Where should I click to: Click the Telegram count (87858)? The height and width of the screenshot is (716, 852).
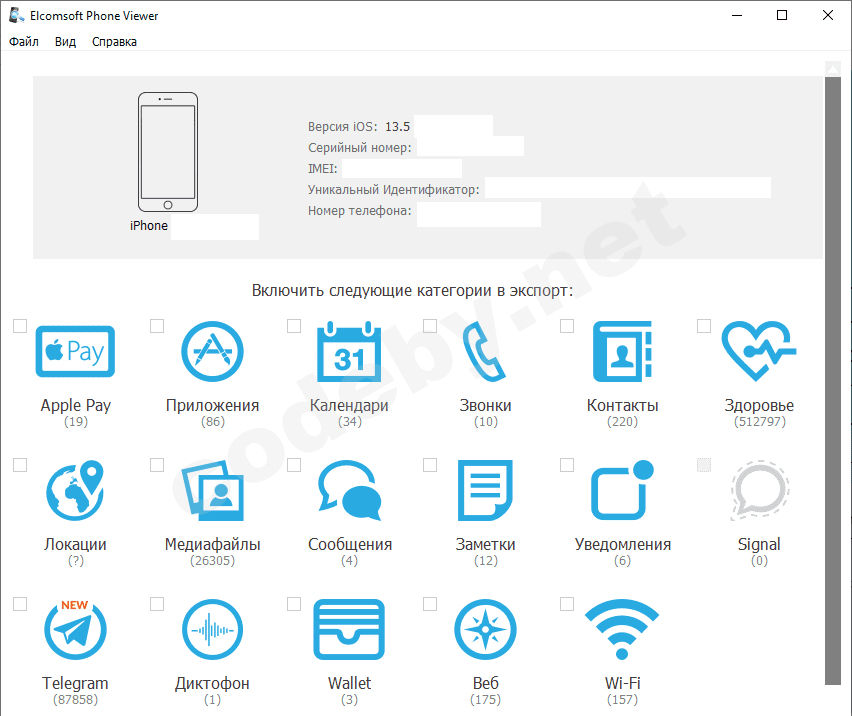tap(76, 700)
